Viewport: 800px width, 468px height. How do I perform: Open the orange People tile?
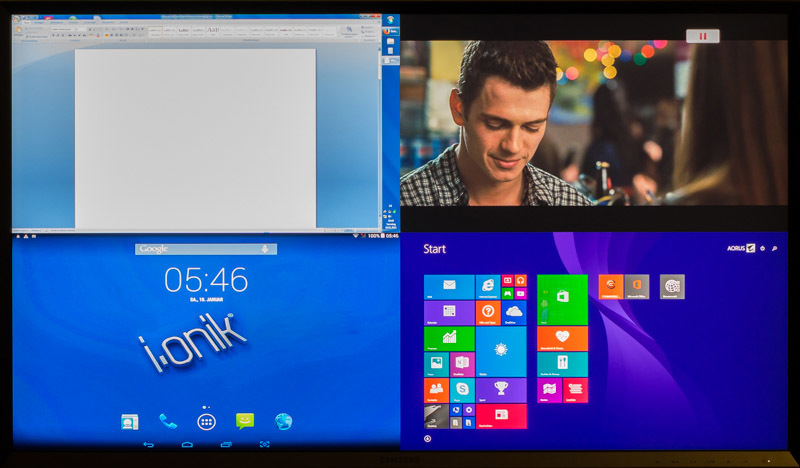tap(436, 390)
